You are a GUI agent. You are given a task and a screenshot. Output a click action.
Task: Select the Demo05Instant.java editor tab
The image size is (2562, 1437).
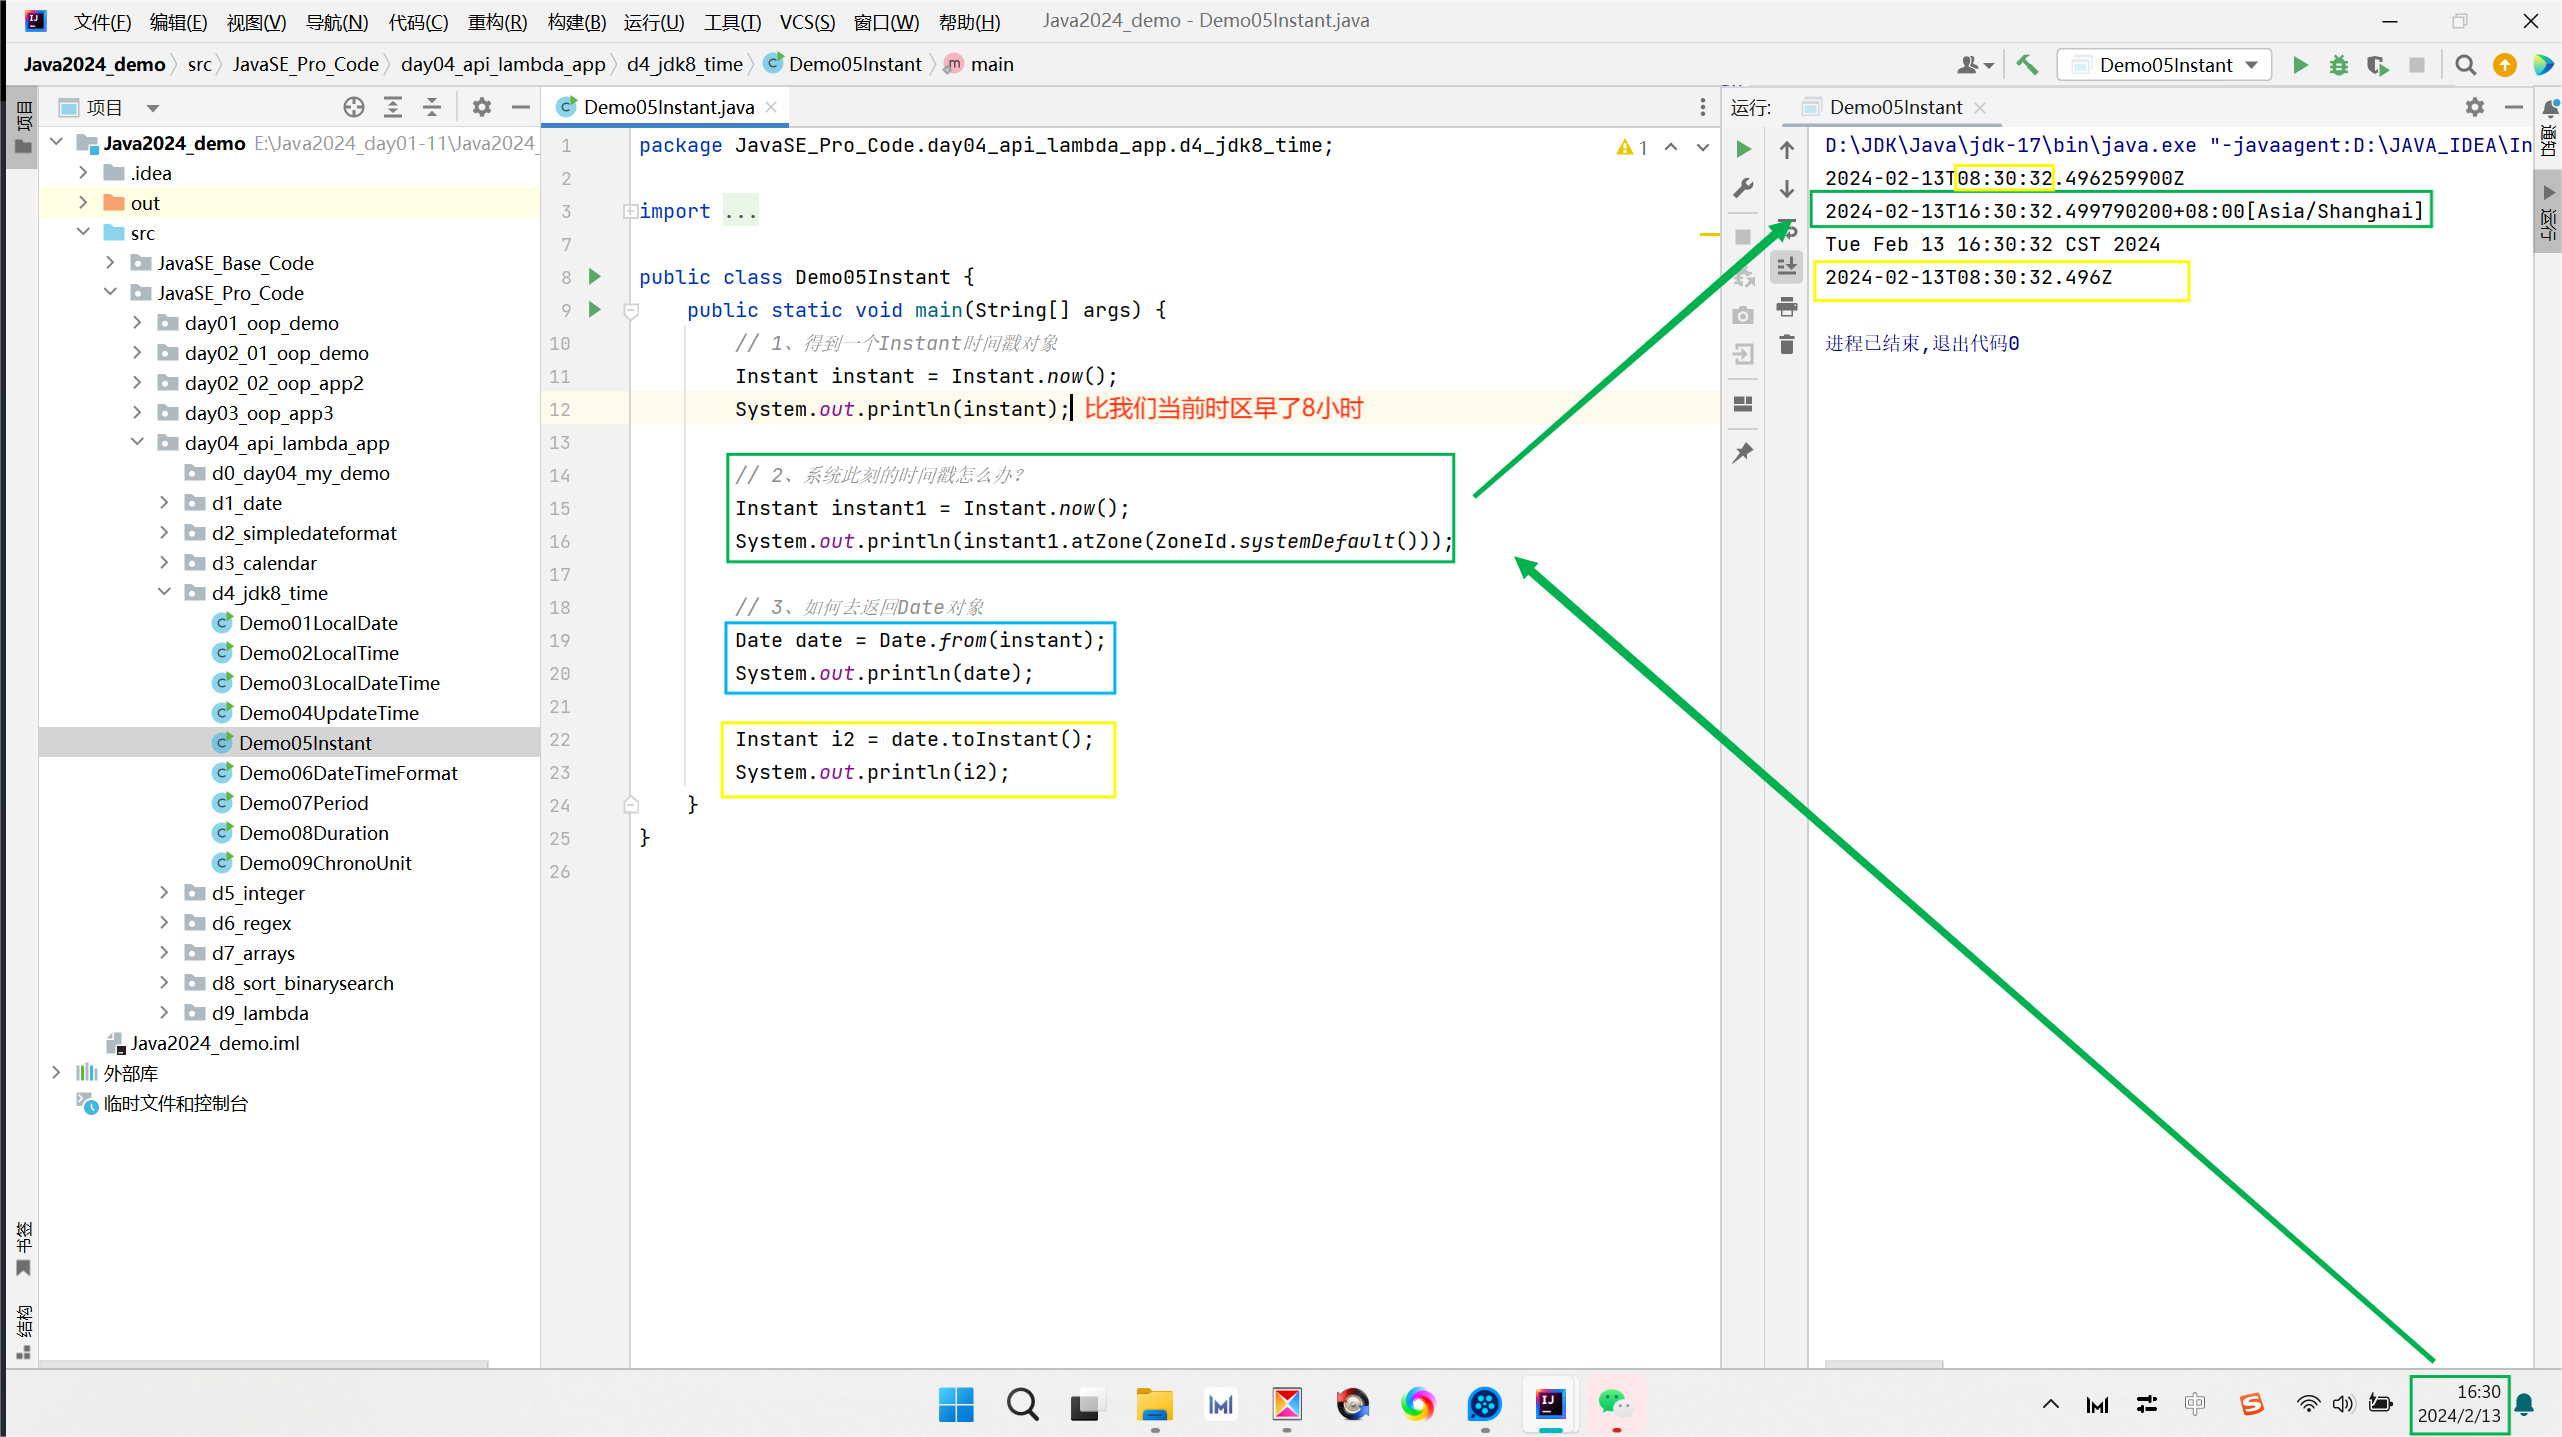668,107
